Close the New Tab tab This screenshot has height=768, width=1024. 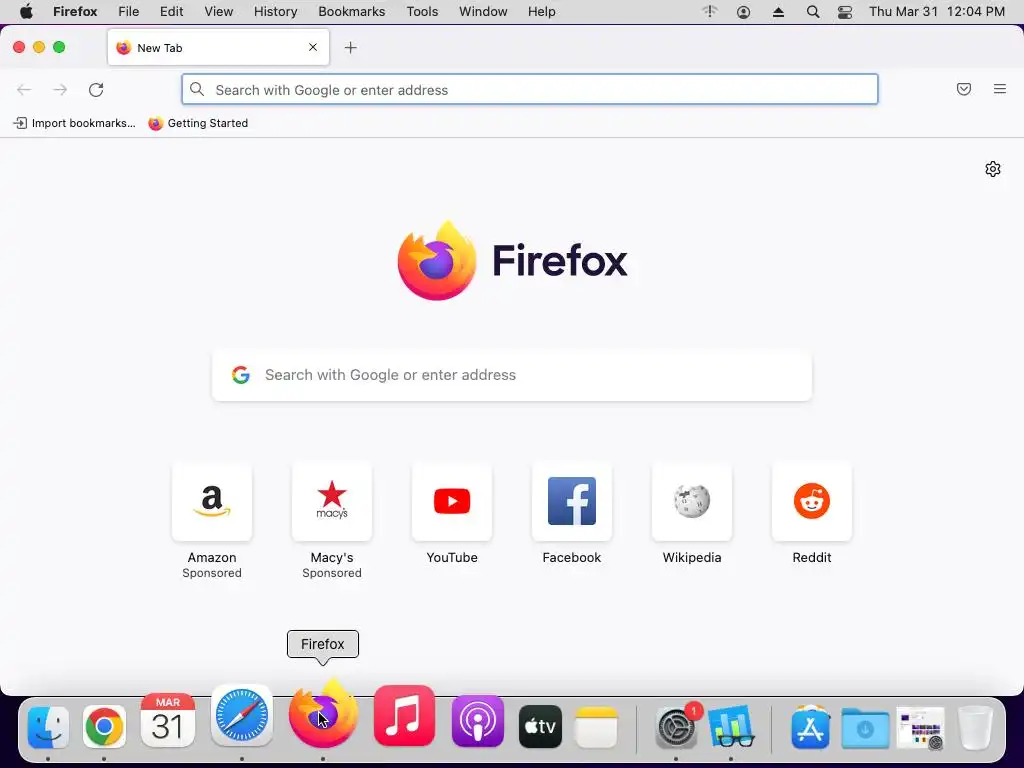pos(313,47)
